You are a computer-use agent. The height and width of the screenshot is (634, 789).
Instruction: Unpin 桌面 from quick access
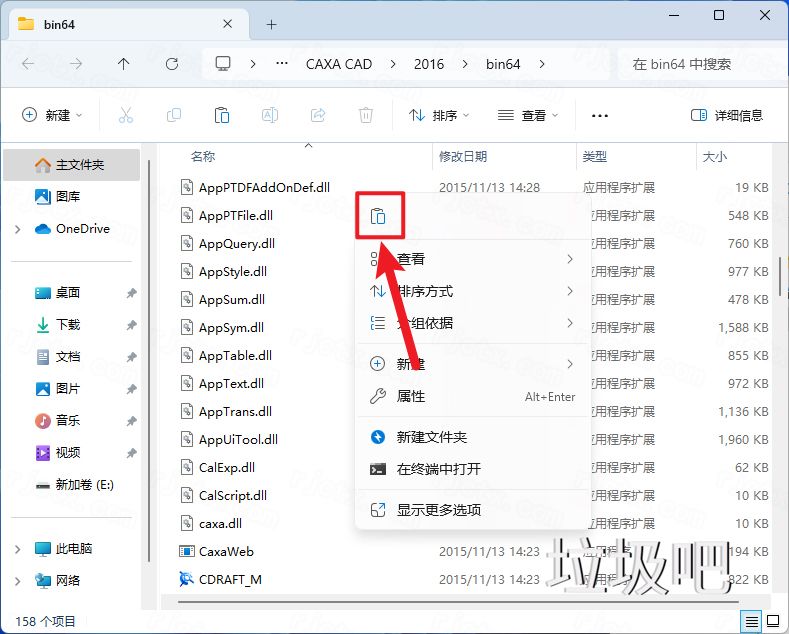(131, 293)
